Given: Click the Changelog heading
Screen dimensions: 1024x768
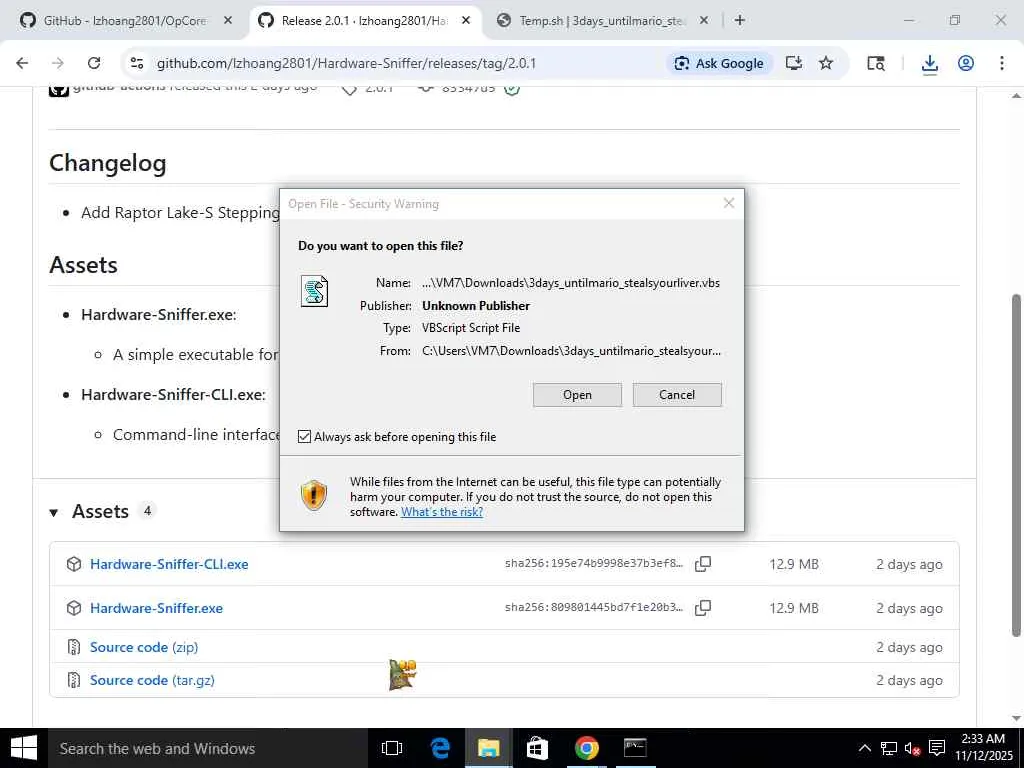Looking at the screenshot, I should (x=108, y=163).
